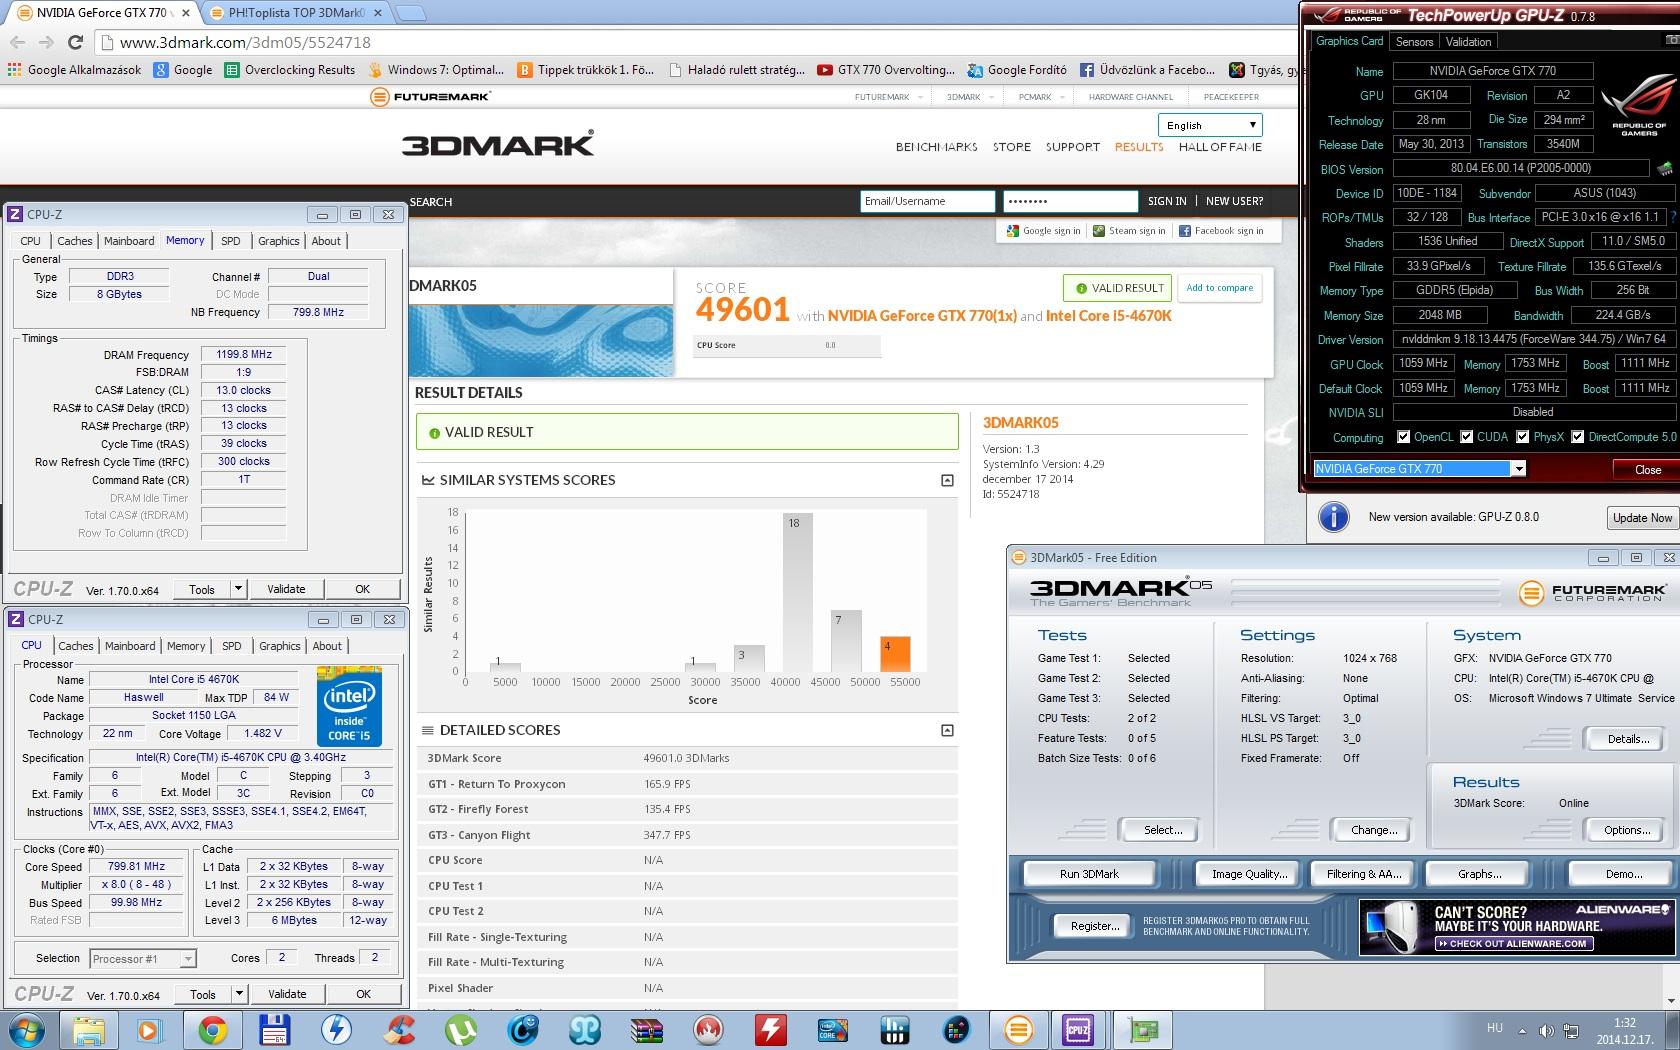The image size is (1680, 1050).
Task: Click the Facebook sign in button
Action: pos(1221,231)
